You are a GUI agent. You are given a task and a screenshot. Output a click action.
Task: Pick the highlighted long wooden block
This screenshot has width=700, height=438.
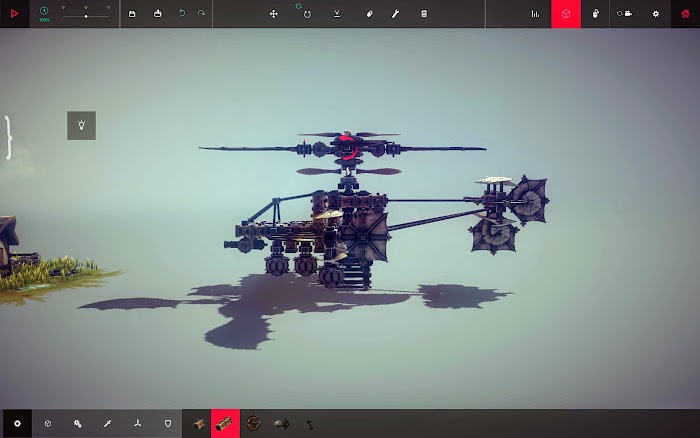point(225,423)
